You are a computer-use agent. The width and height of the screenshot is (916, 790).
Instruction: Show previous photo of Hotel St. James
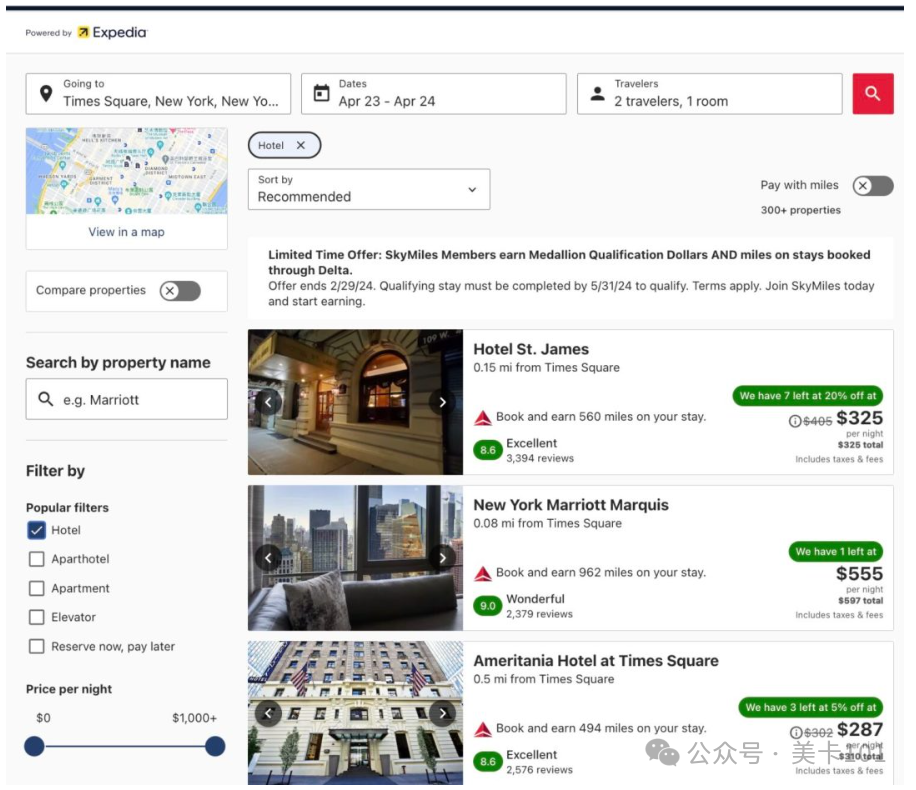click(x=268, y=401)
